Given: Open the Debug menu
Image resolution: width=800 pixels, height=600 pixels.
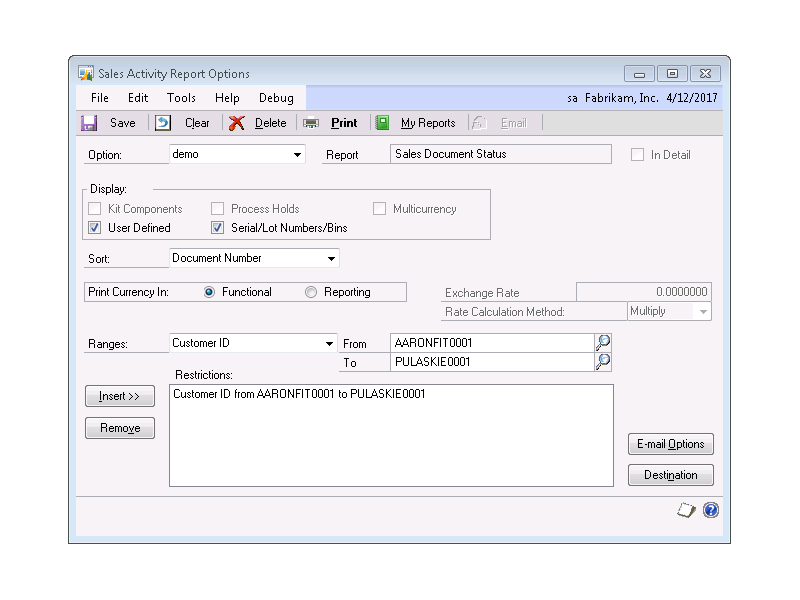Looking at the screenshot, I should [276, 98].
